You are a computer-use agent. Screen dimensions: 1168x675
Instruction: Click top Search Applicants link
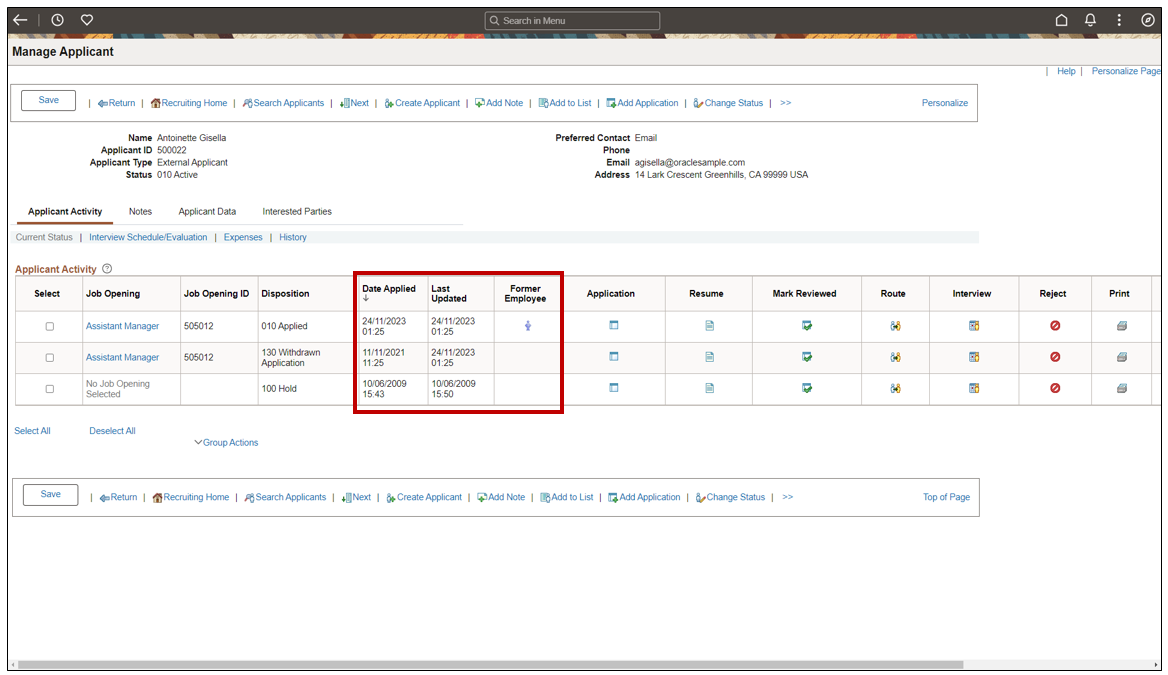tap(283, 103)
